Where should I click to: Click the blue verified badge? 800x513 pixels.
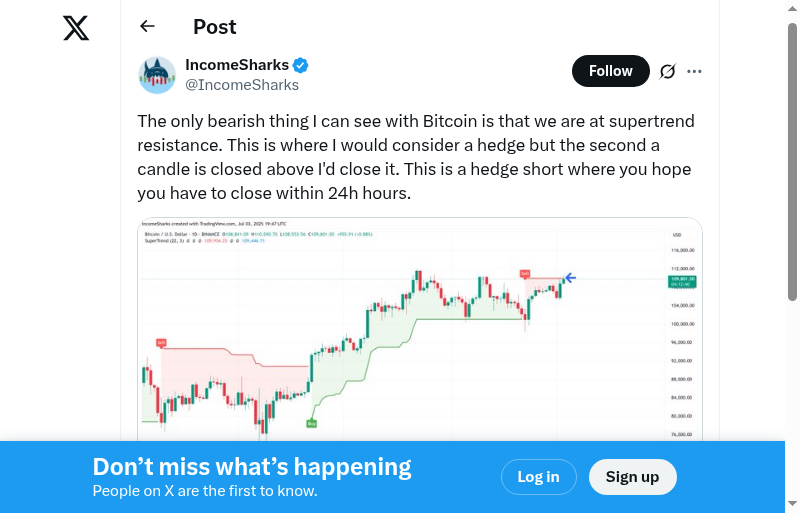coord(301,66)
